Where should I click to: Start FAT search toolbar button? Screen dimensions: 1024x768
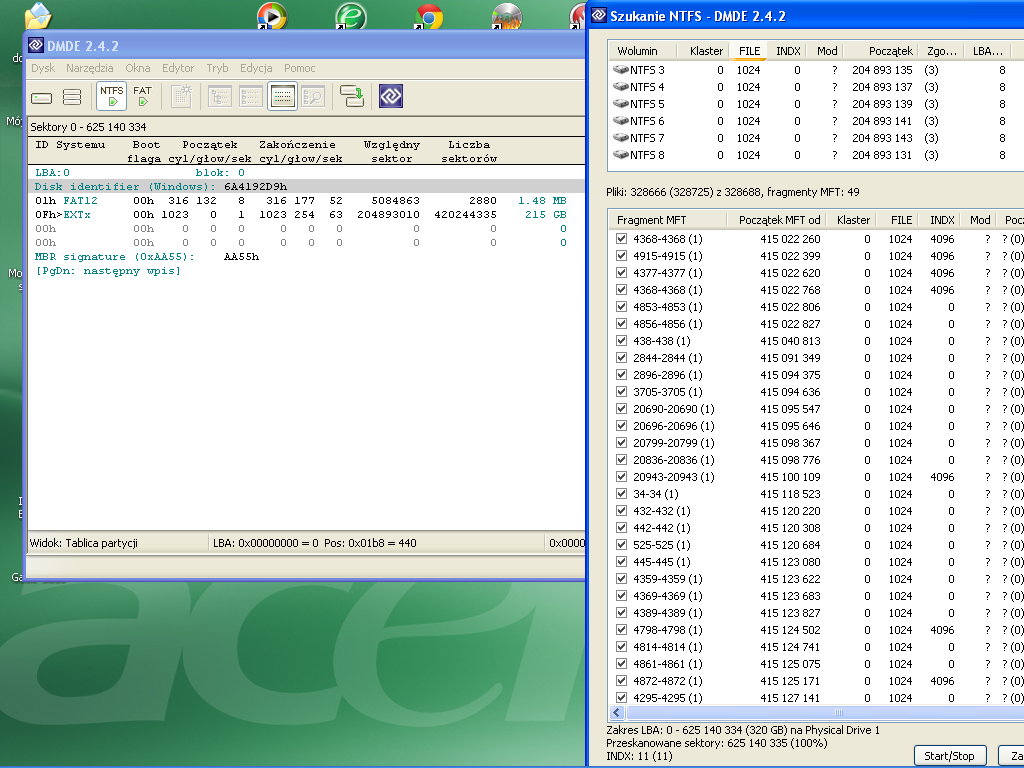[142, 96]
